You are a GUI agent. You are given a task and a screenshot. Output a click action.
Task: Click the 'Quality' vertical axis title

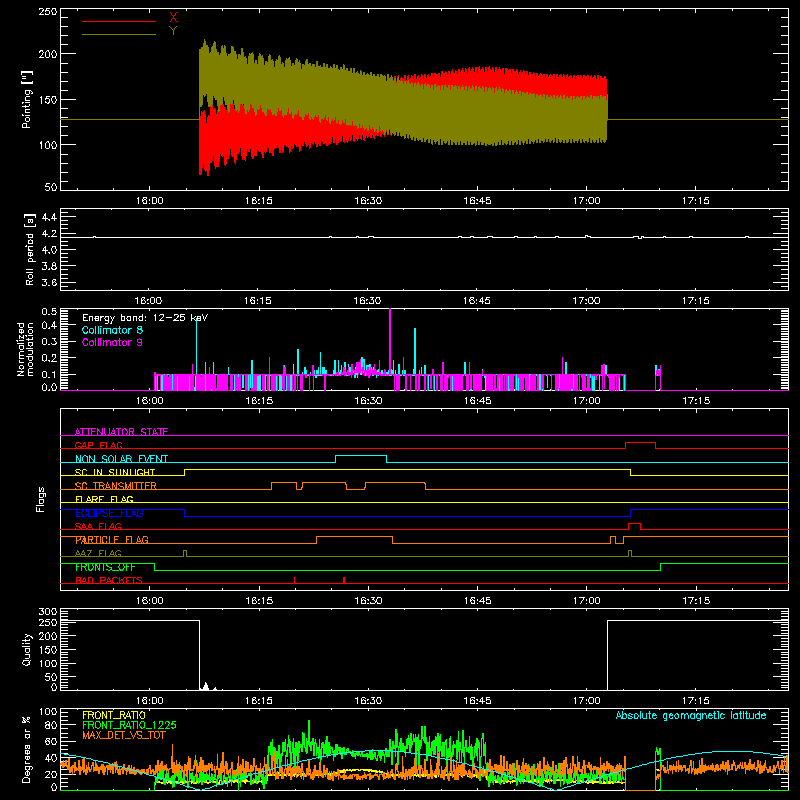pos(27,649)
